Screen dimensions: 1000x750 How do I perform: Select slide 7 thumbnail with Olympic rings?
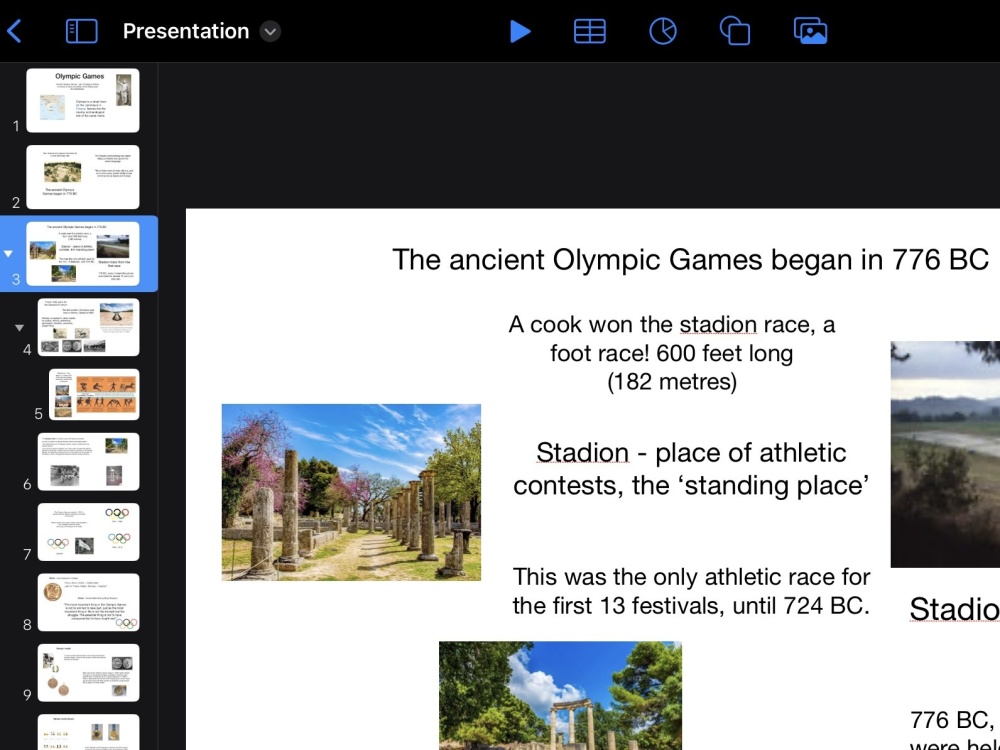tap(89, 532)
